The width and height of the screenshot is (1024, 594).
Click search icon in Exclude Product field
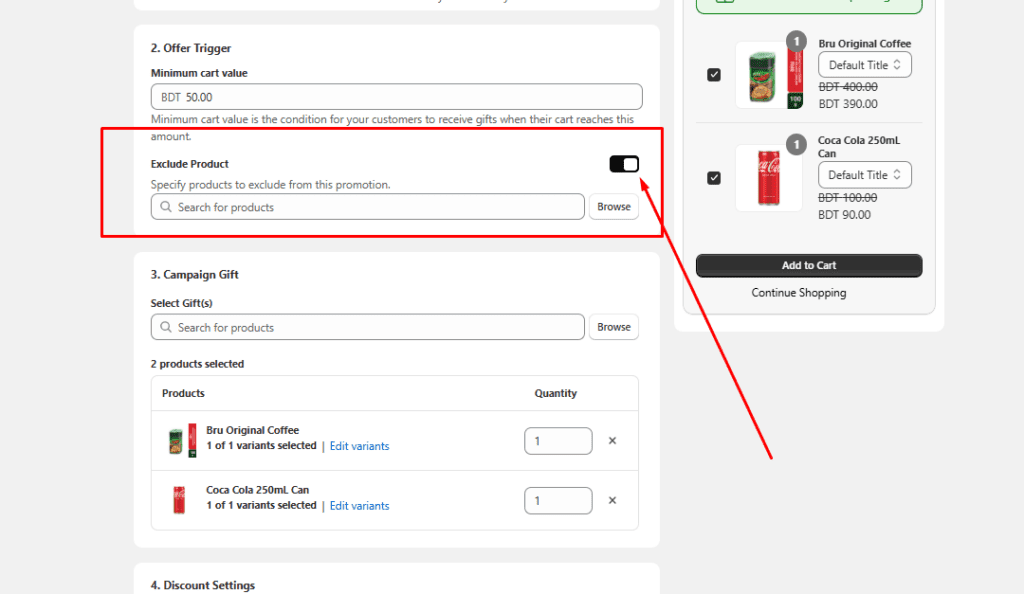[166, 207]
